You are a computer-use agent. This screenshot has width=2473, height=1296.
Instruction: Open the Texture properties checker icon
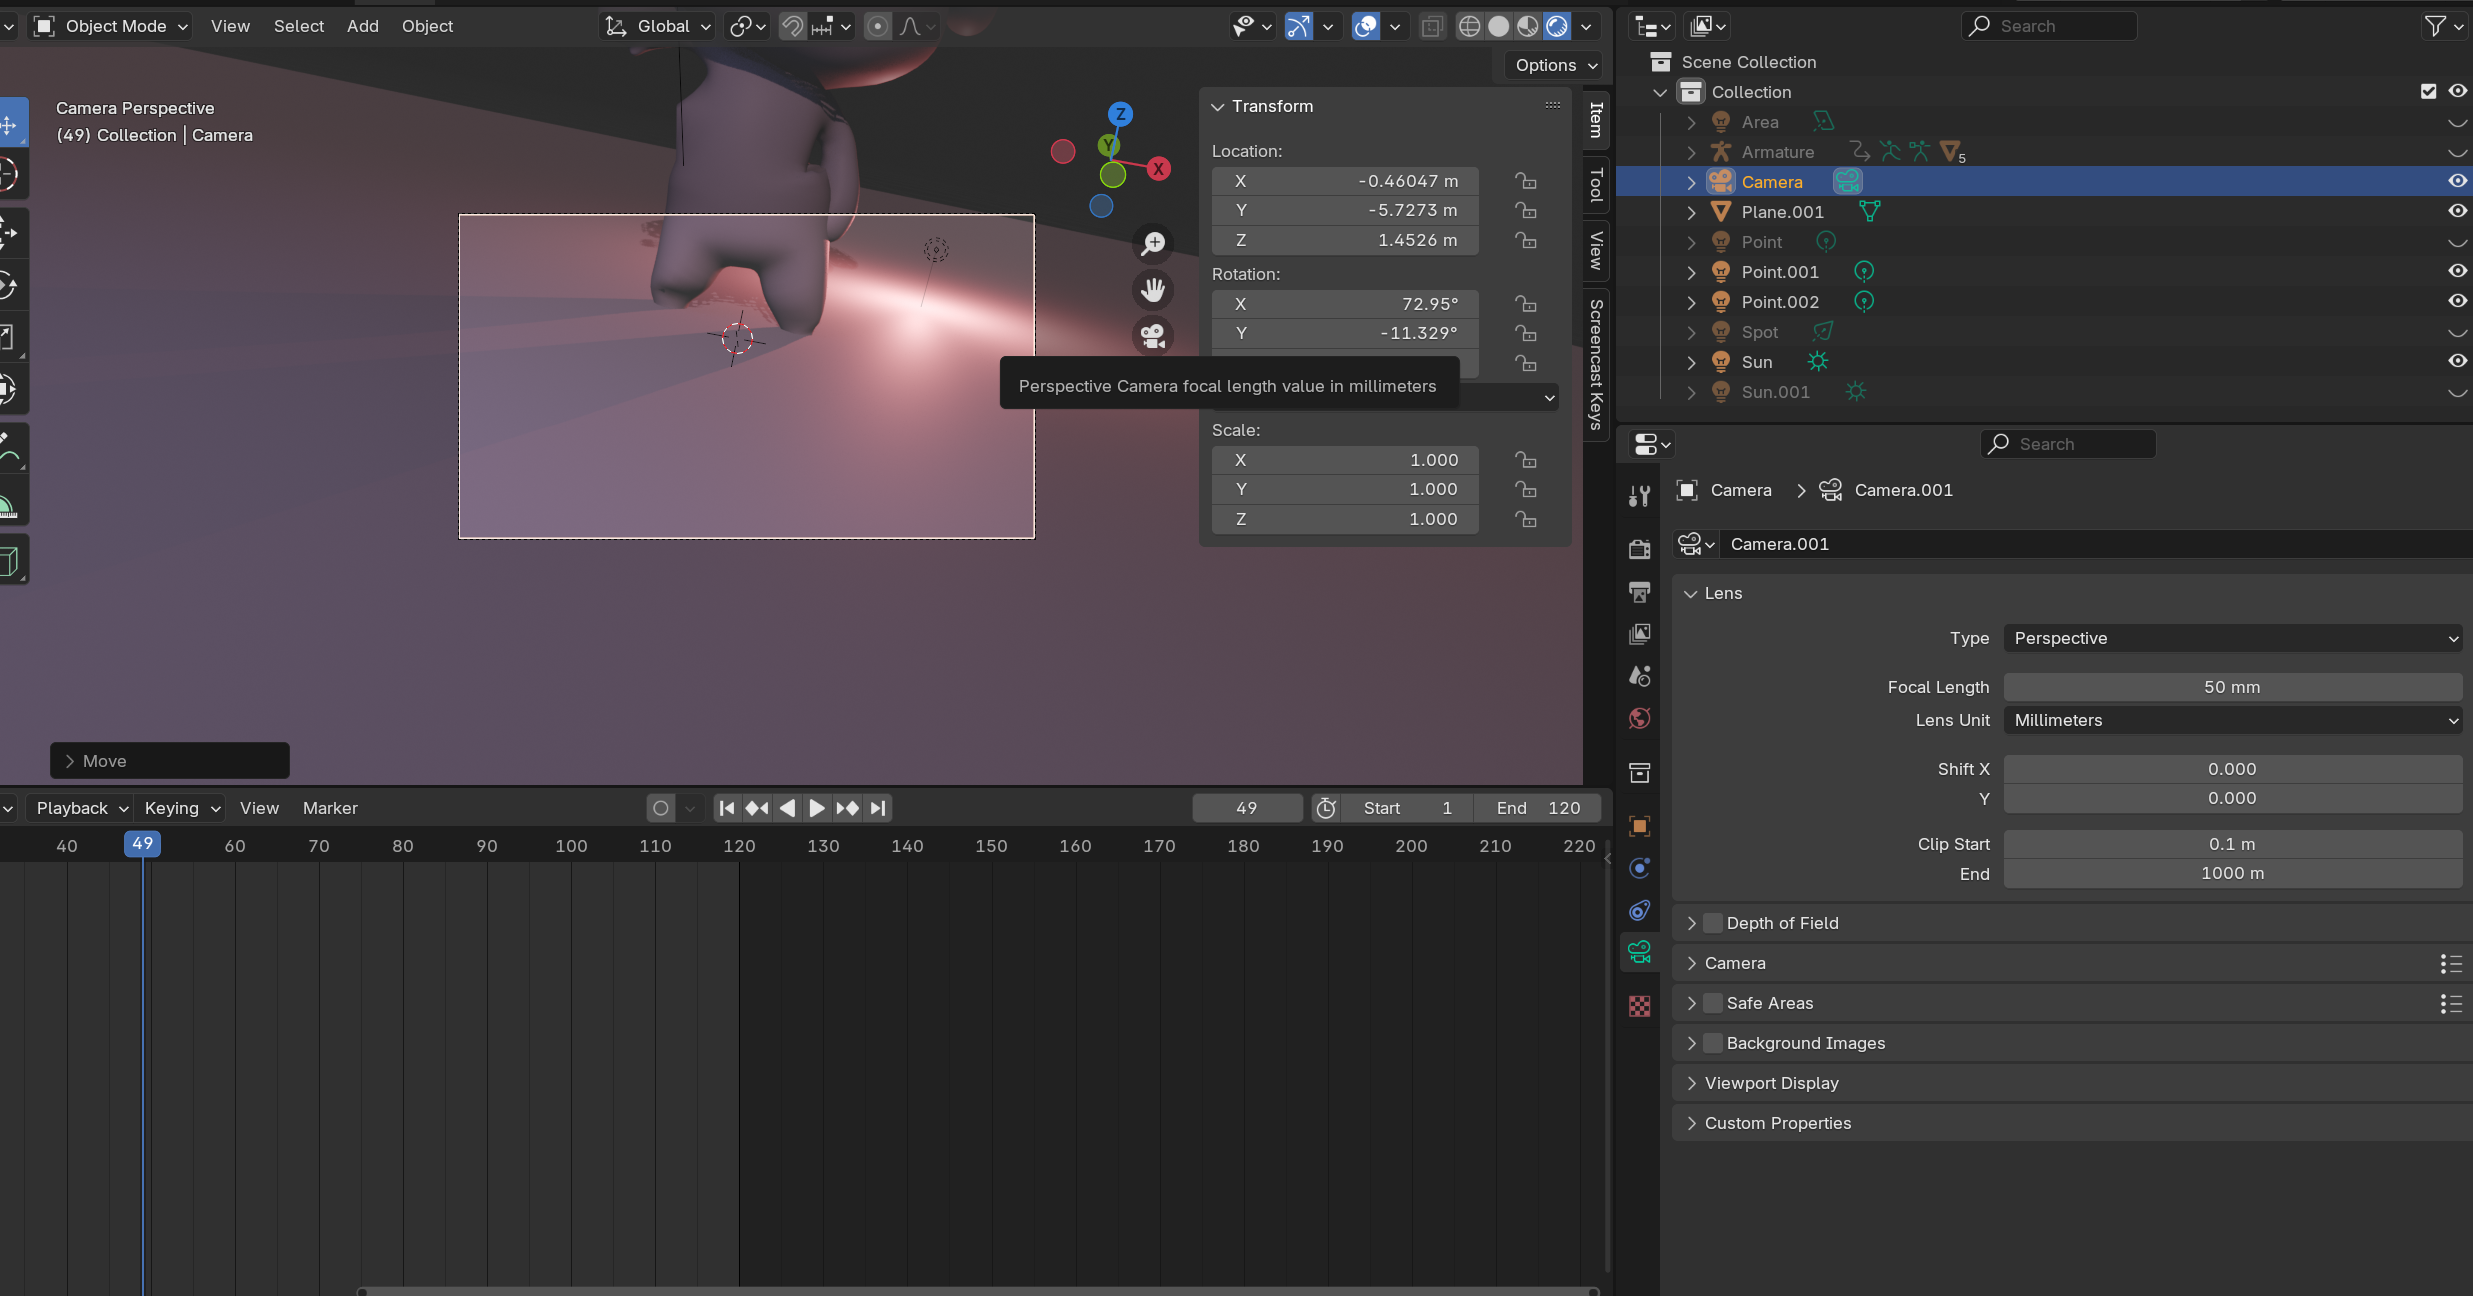point(1639,1006)
